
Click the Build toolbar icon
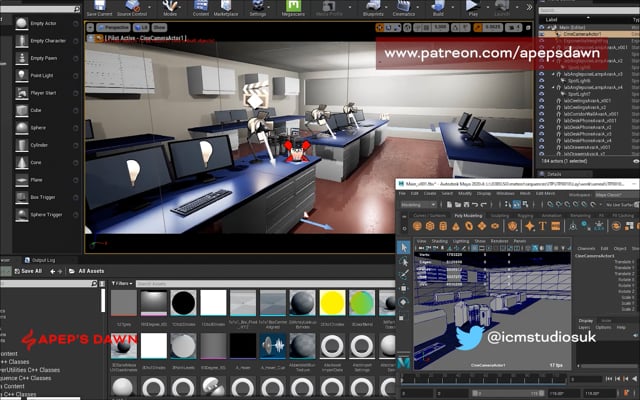[x=438, y=7]
